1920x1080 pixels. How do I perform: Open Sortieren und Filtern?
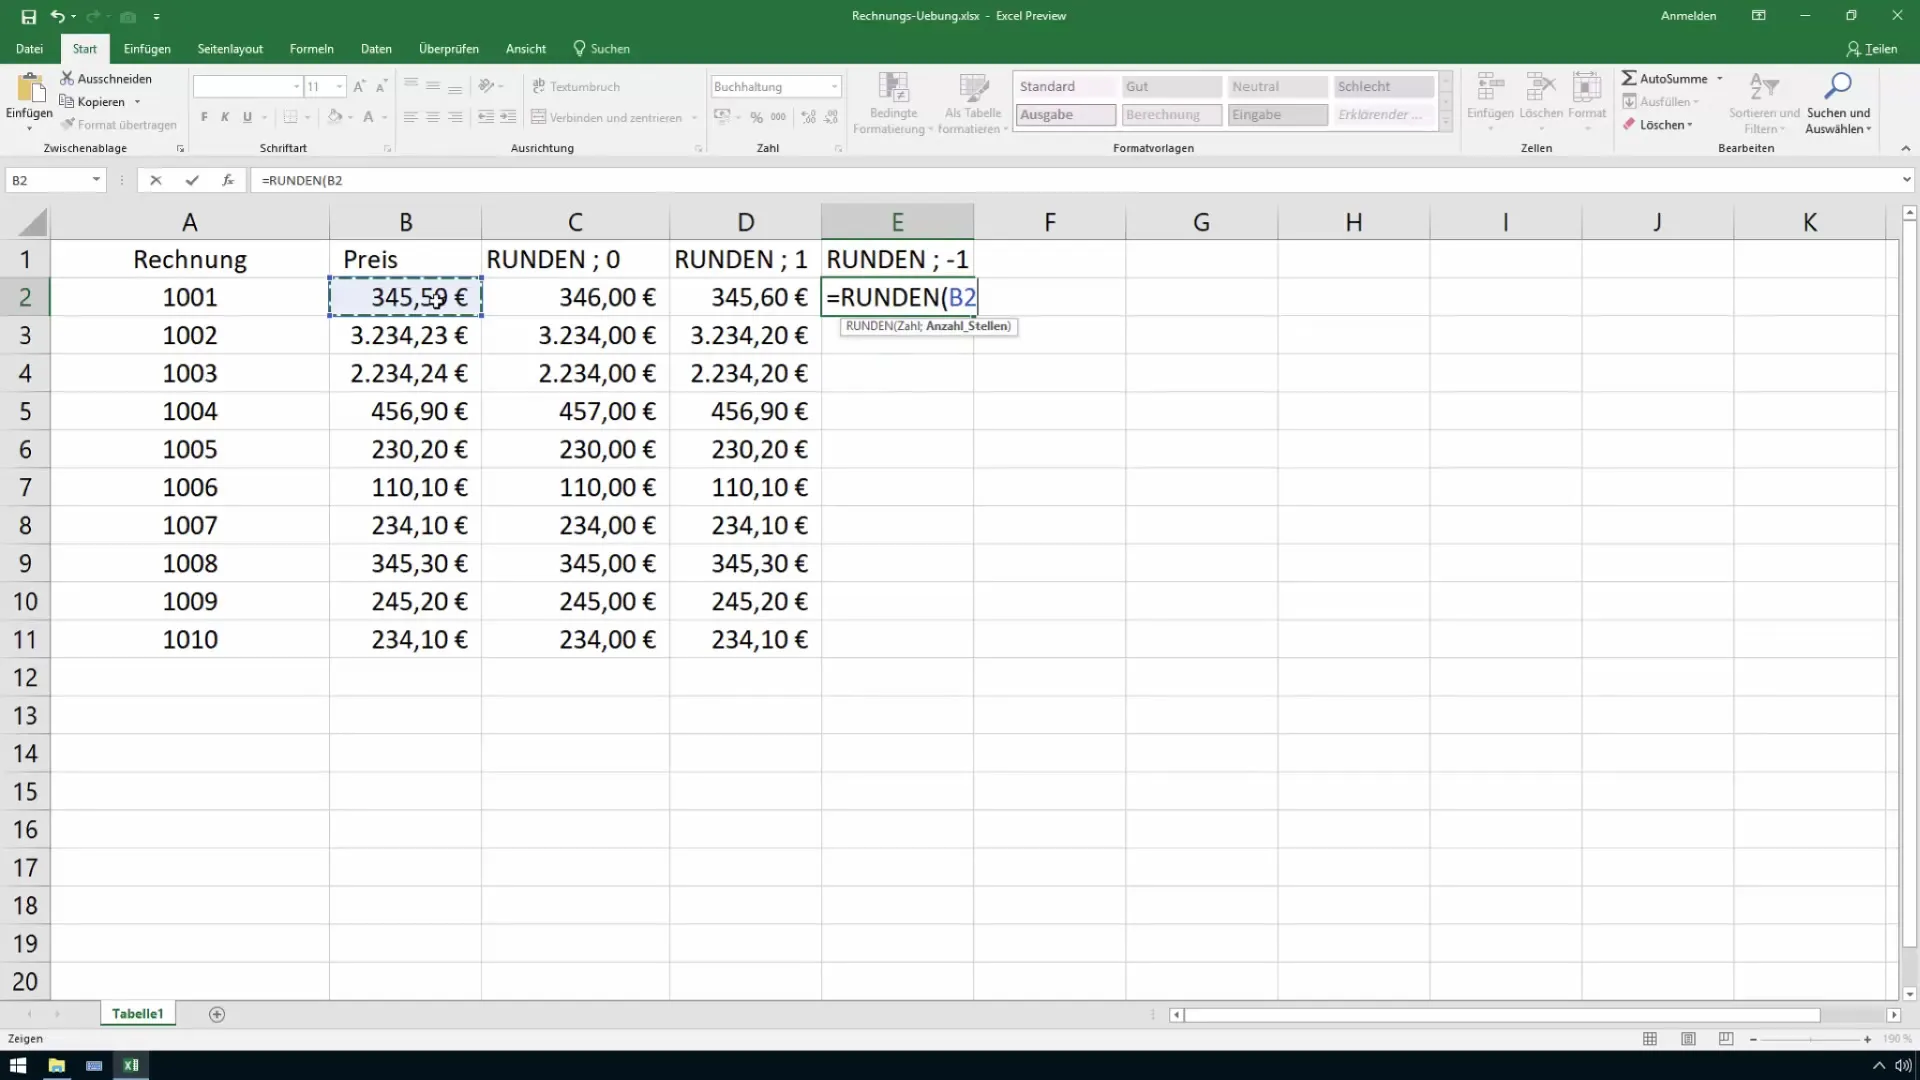coord(1764,104)
